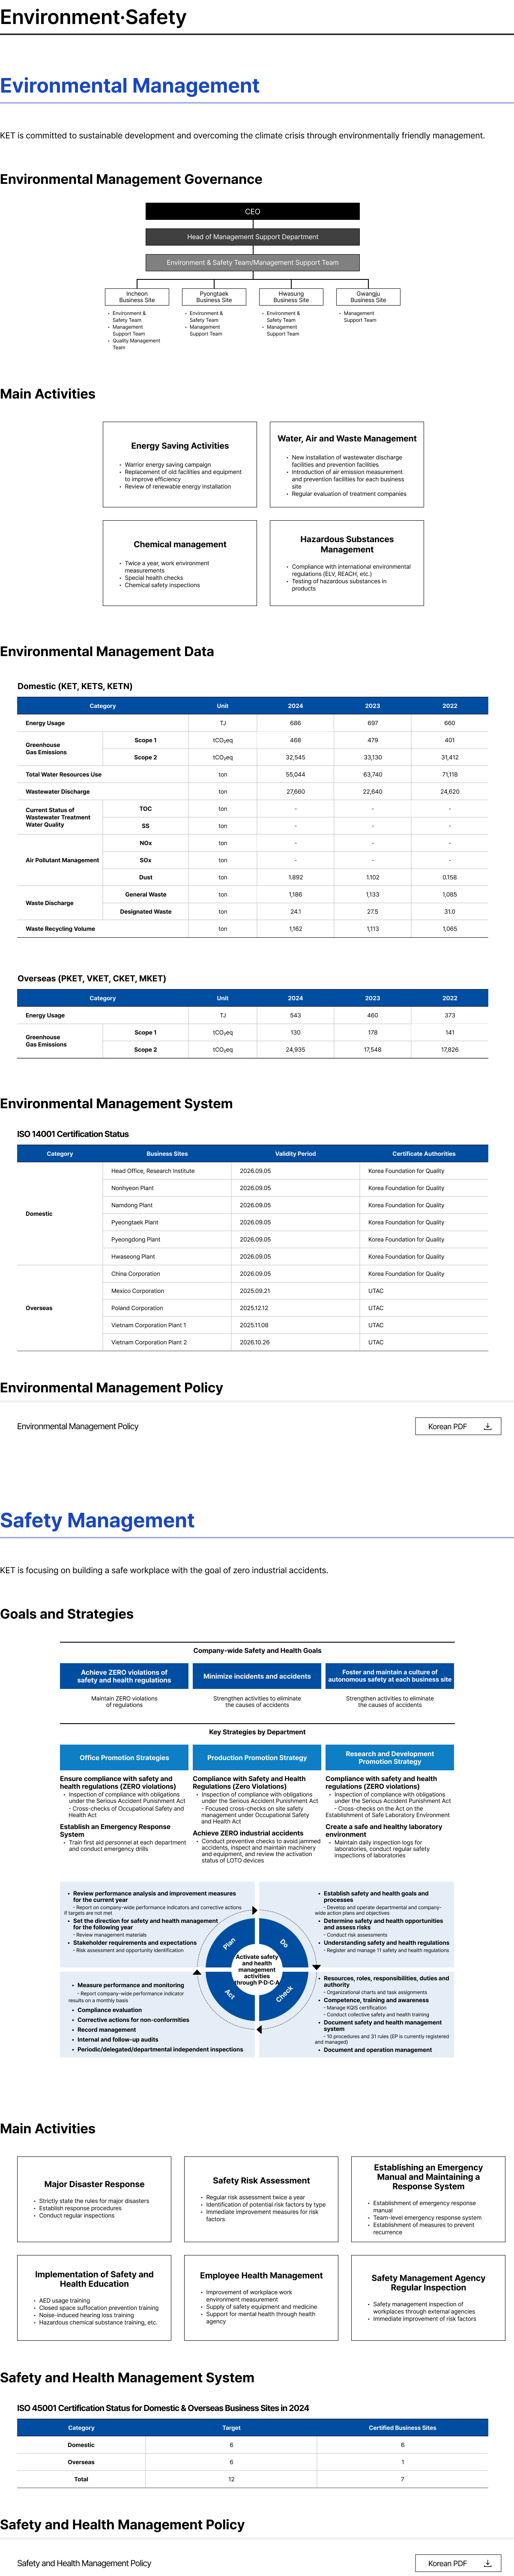The image size is (514, 2576).
Task: Select the Environment & Safety Team org chart box
Action: tap(252, 262)
